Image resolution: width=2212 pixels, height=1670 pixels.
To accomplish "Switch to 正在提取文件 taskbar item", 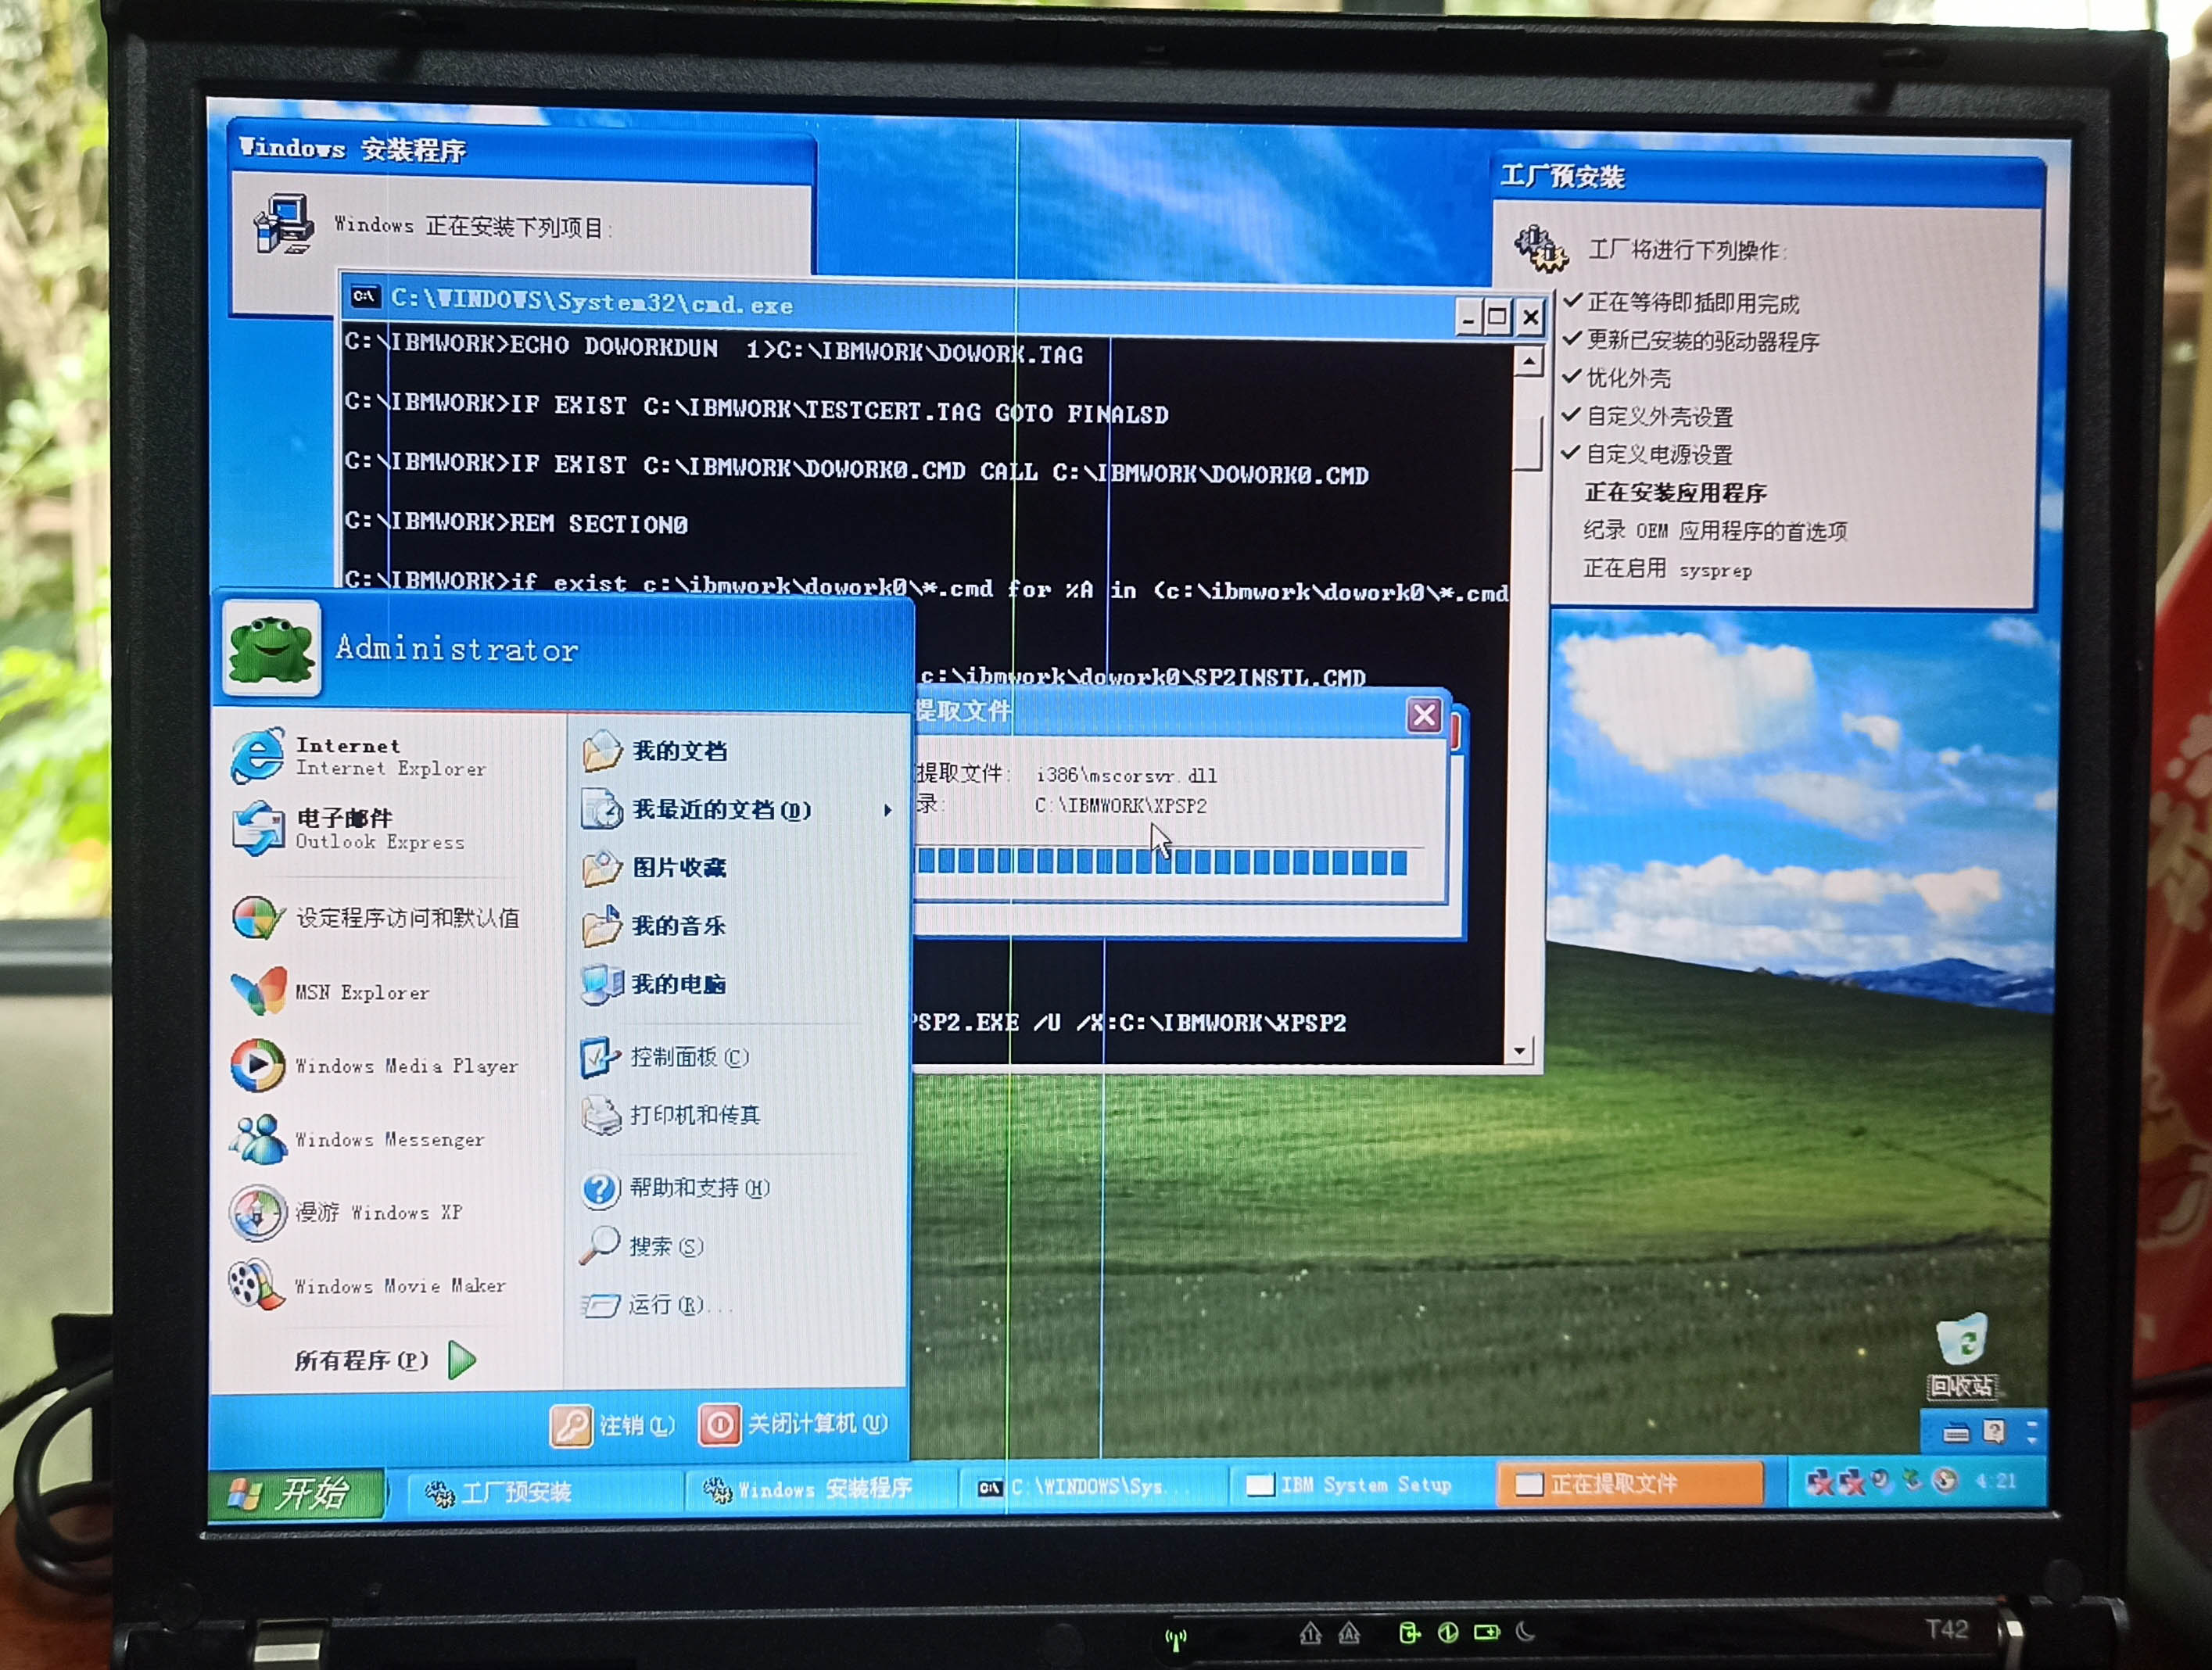I will pyautogui.click(x=1630, y=1484).
